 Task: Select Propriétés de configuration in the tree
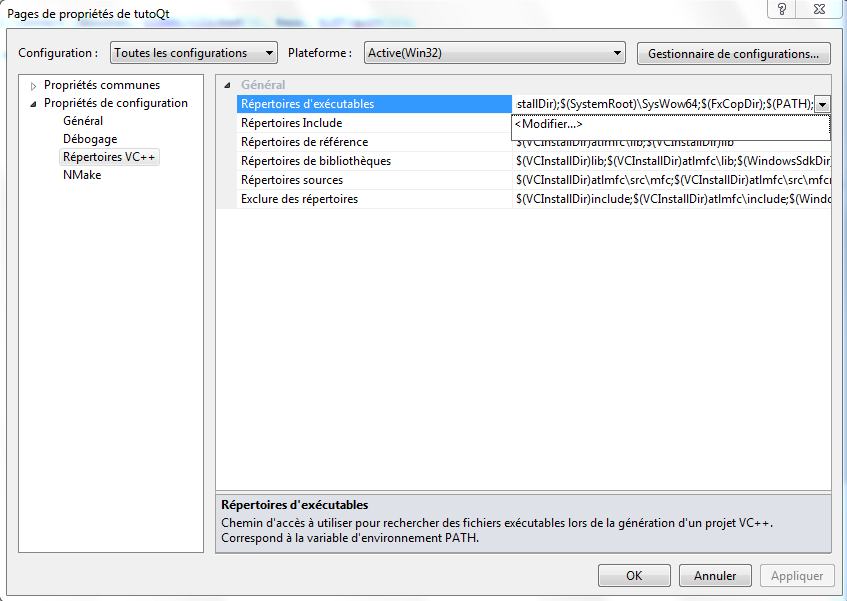[x=116, y=103]
